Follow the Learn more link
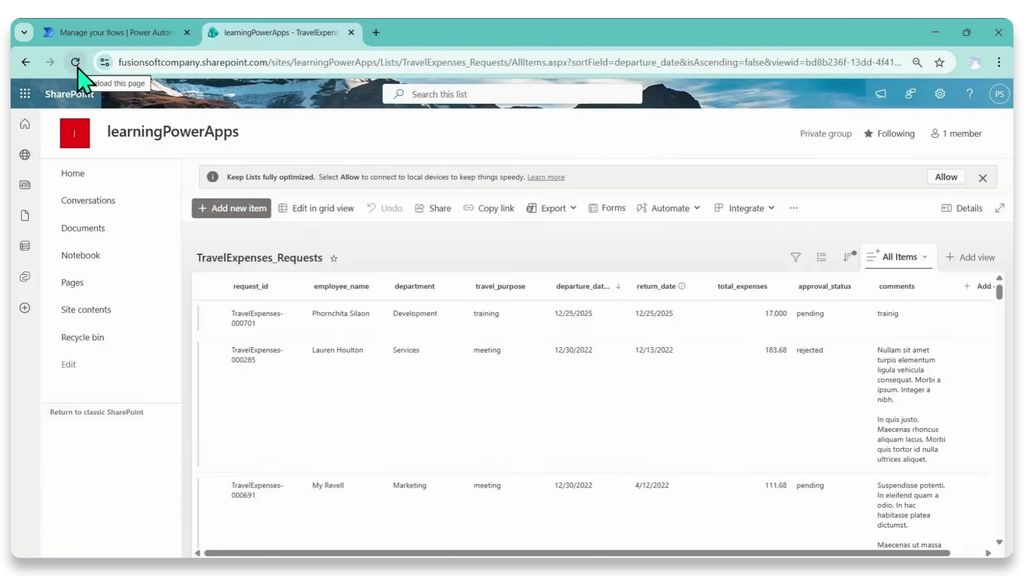Image resolution: width=1024 pixels, height=576 pixels. pyautogui.click(x=546, y=177)
